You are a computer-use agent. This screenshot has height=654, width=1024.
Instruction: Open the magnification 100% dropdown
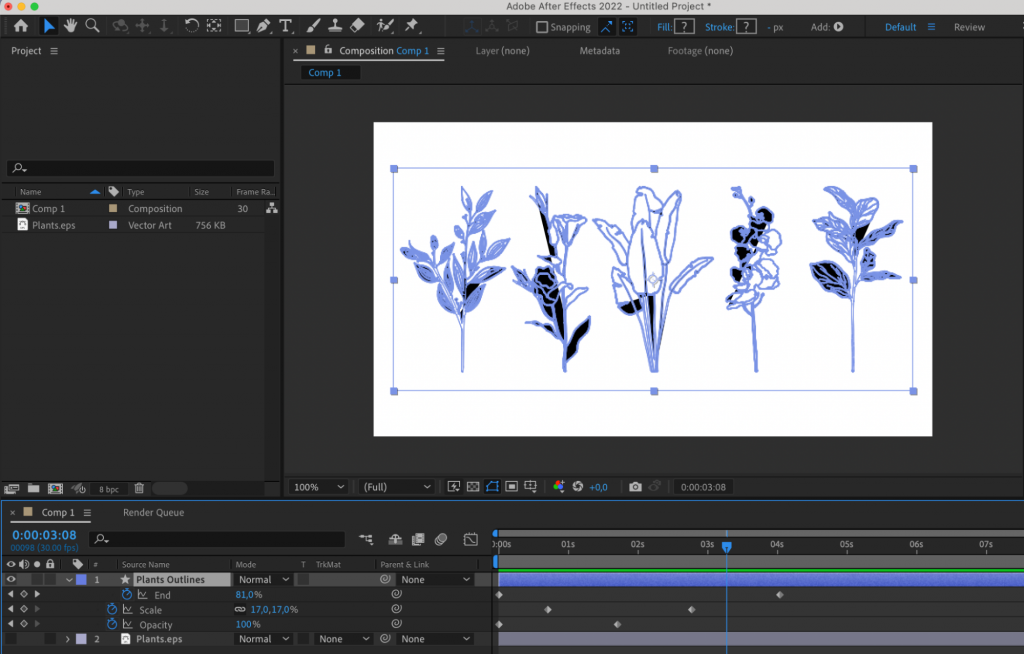(317, 487)
